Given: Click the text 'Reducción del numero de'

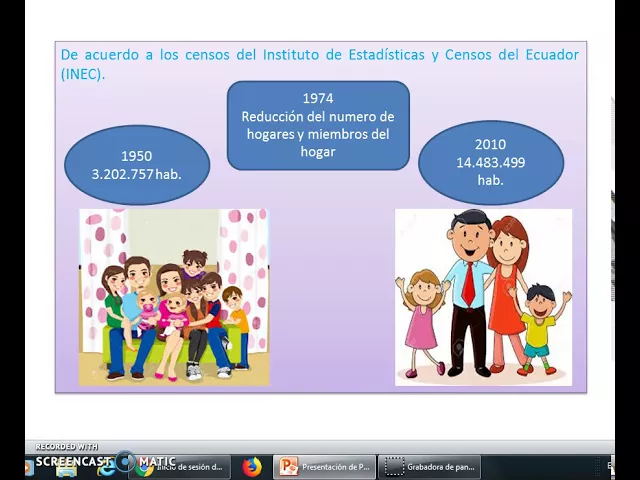Looking at the screenshot, I should 318,117.
